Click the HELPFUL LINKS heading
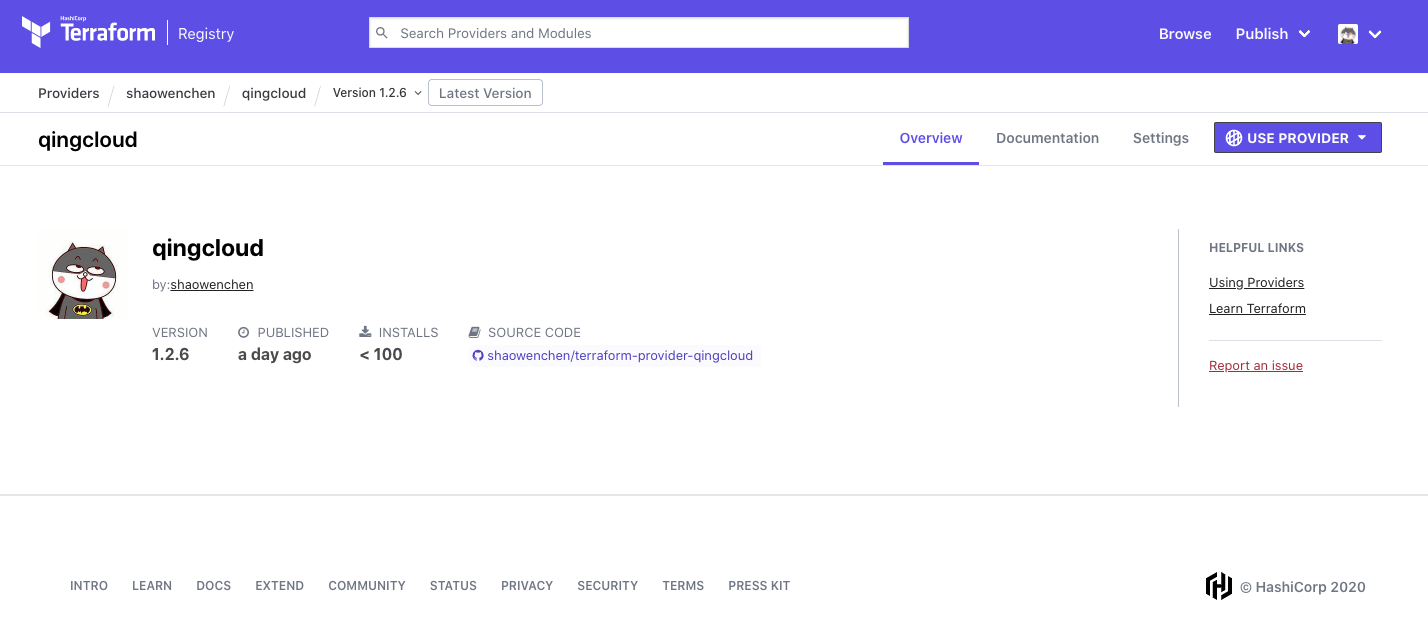Image resolution: width=1428 pixels, height=619 pixels. pyautogui.click(x=1257, y=247)
